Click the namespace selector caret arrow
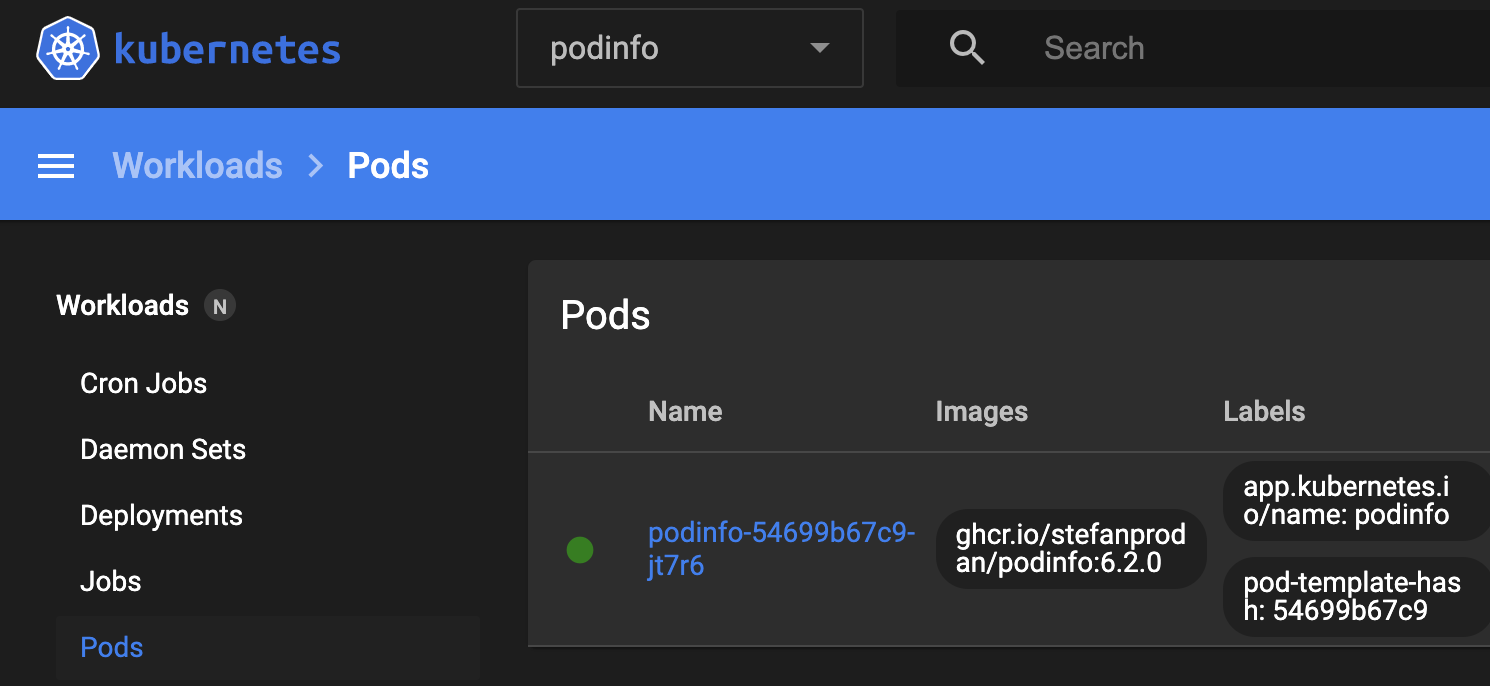The height and width of the screenshot is (686, 1490). (819, 47)
